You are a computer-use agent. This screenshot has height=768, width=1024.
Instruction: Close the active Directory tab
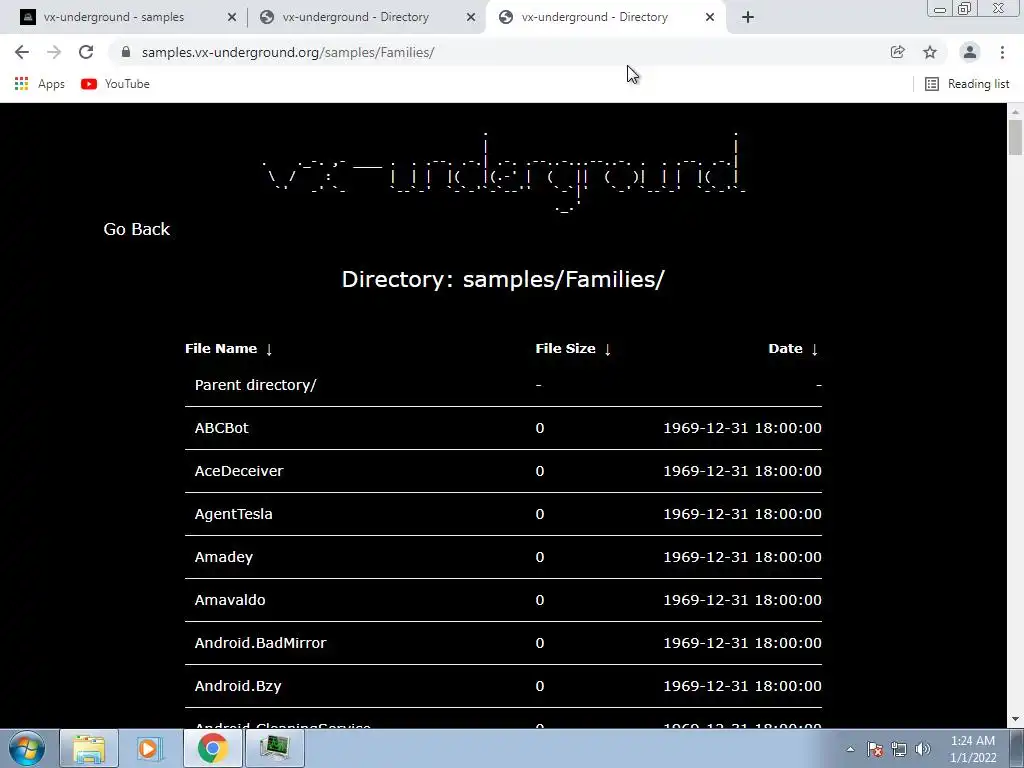[710, 17]
